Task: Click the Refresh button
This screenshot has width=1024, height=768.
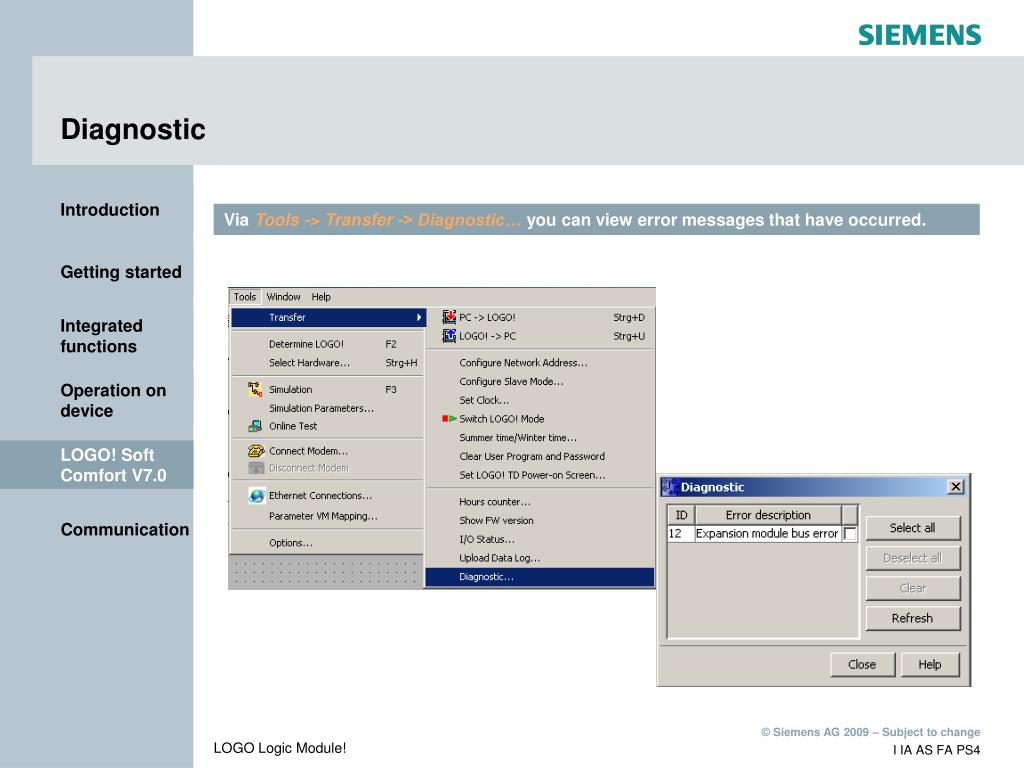Action: 913,618
